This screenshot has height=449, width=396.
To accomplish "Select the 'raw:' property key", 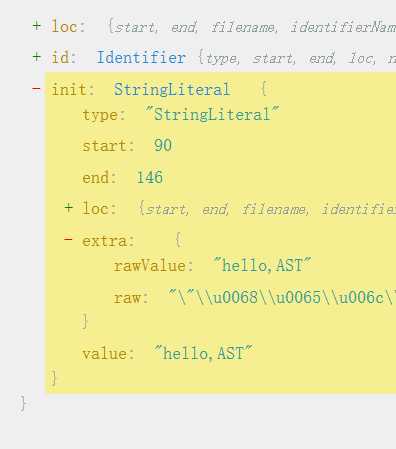I will coord(131,298).
